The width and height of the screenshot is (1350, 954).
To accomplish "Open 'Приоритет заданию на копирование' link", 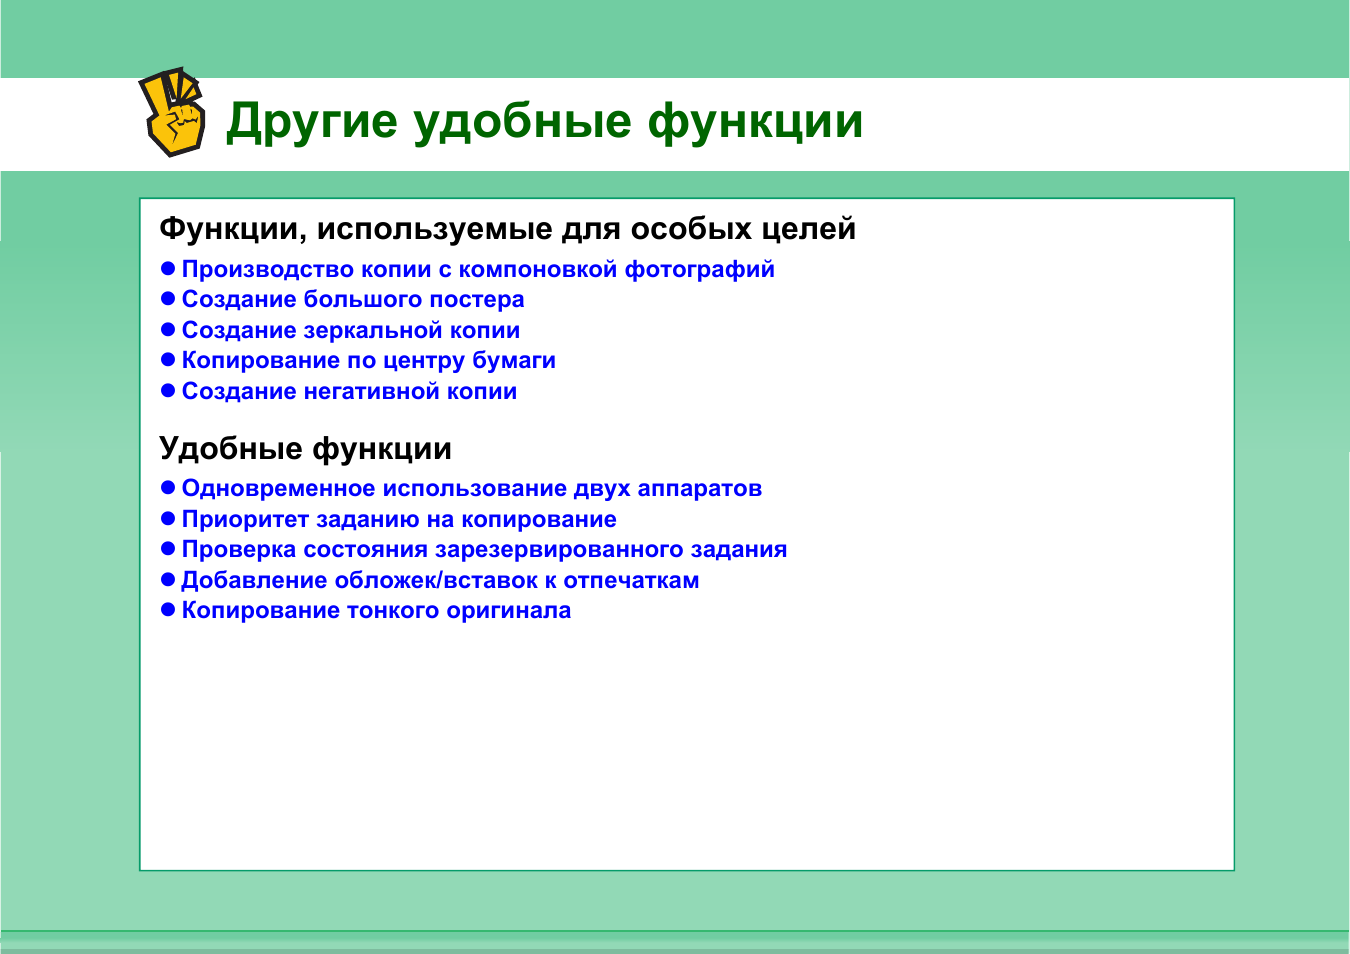I will pyautogui.click(x=399, y=519).
